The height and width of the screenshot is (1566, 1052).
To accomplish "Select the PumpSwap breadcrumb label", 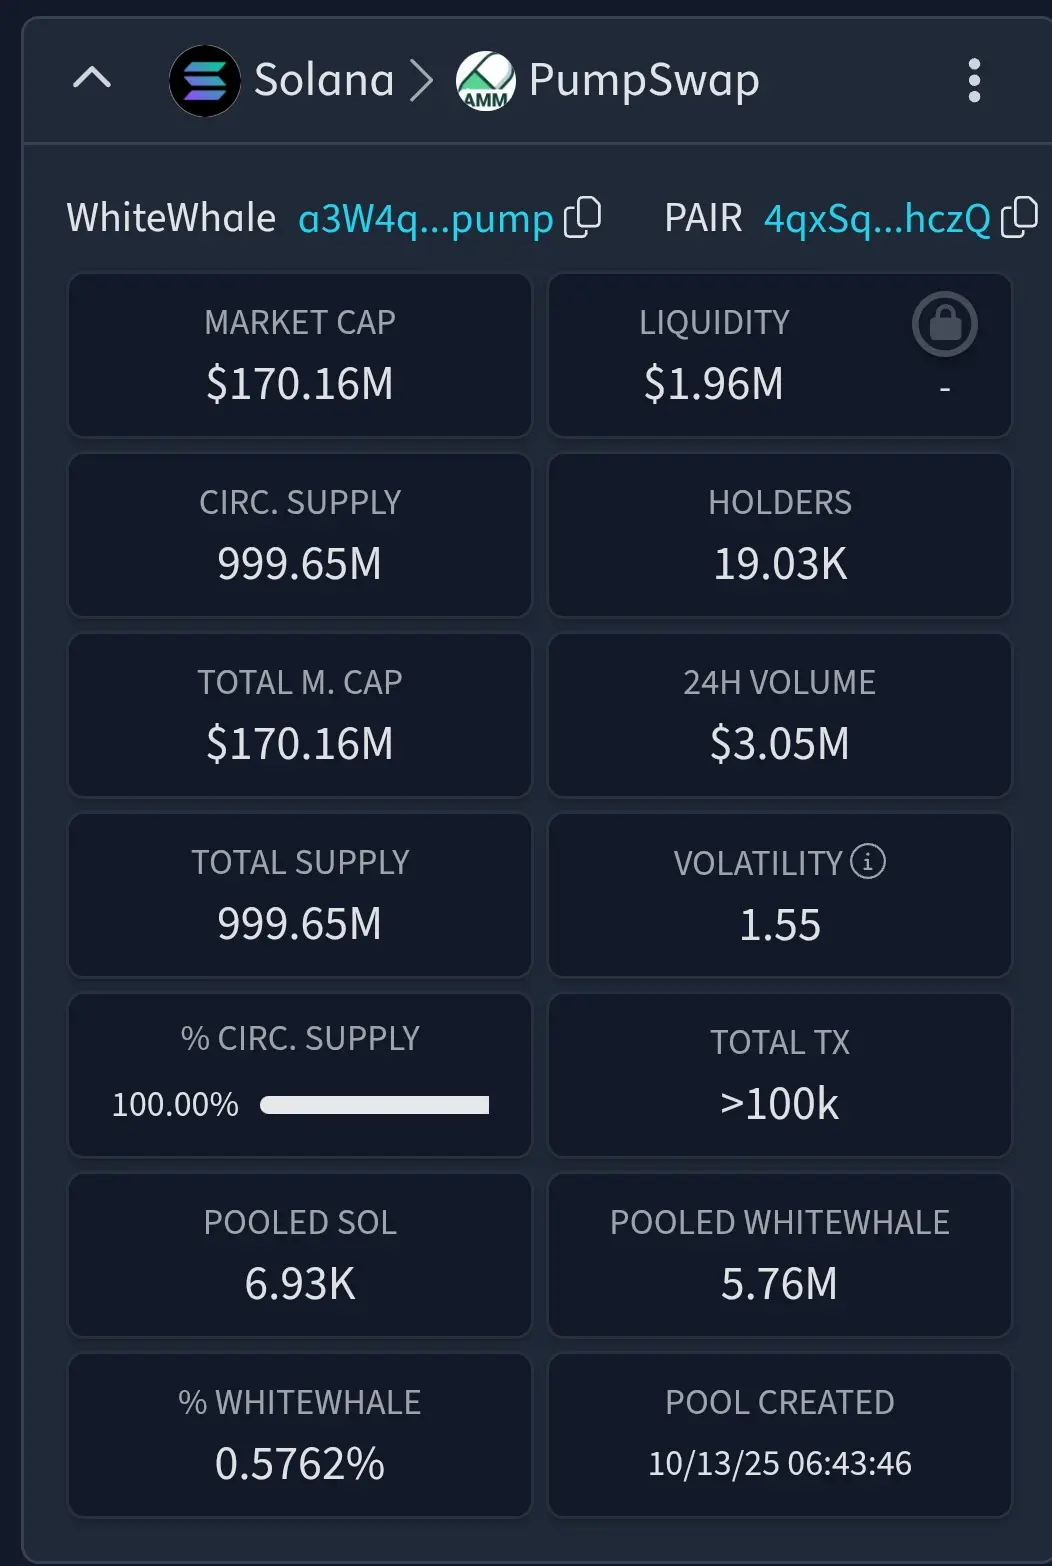I will 644,80.
